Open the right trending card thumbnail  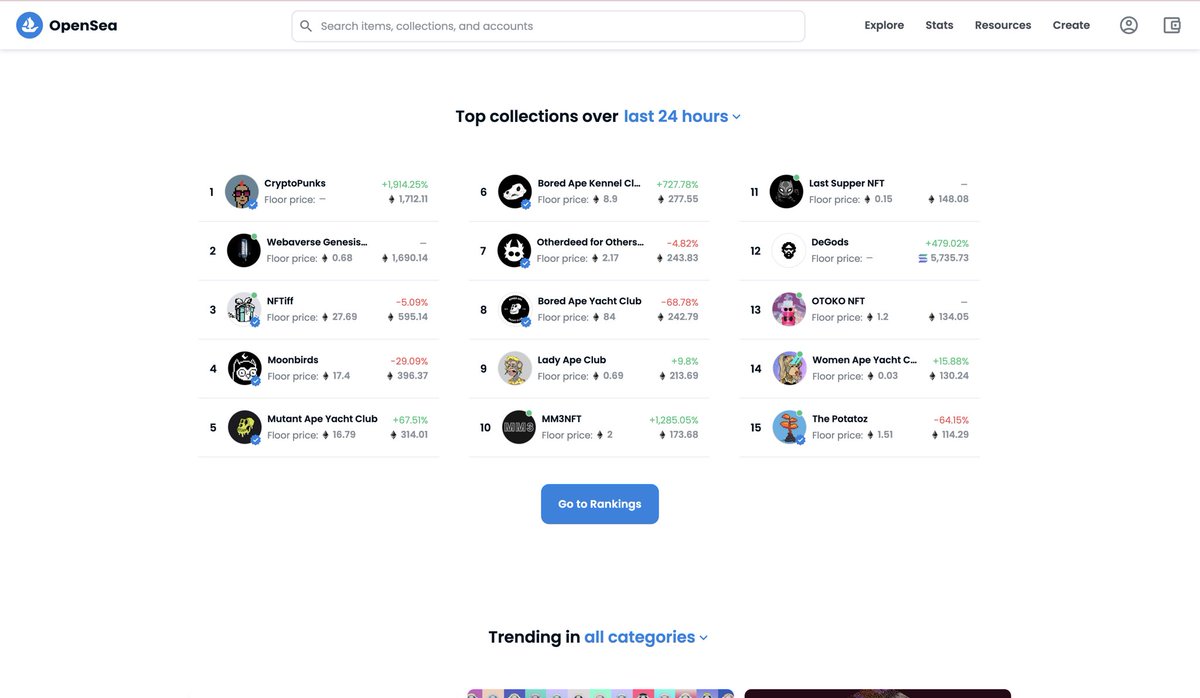pyautogui.click(x=877, y=693)
